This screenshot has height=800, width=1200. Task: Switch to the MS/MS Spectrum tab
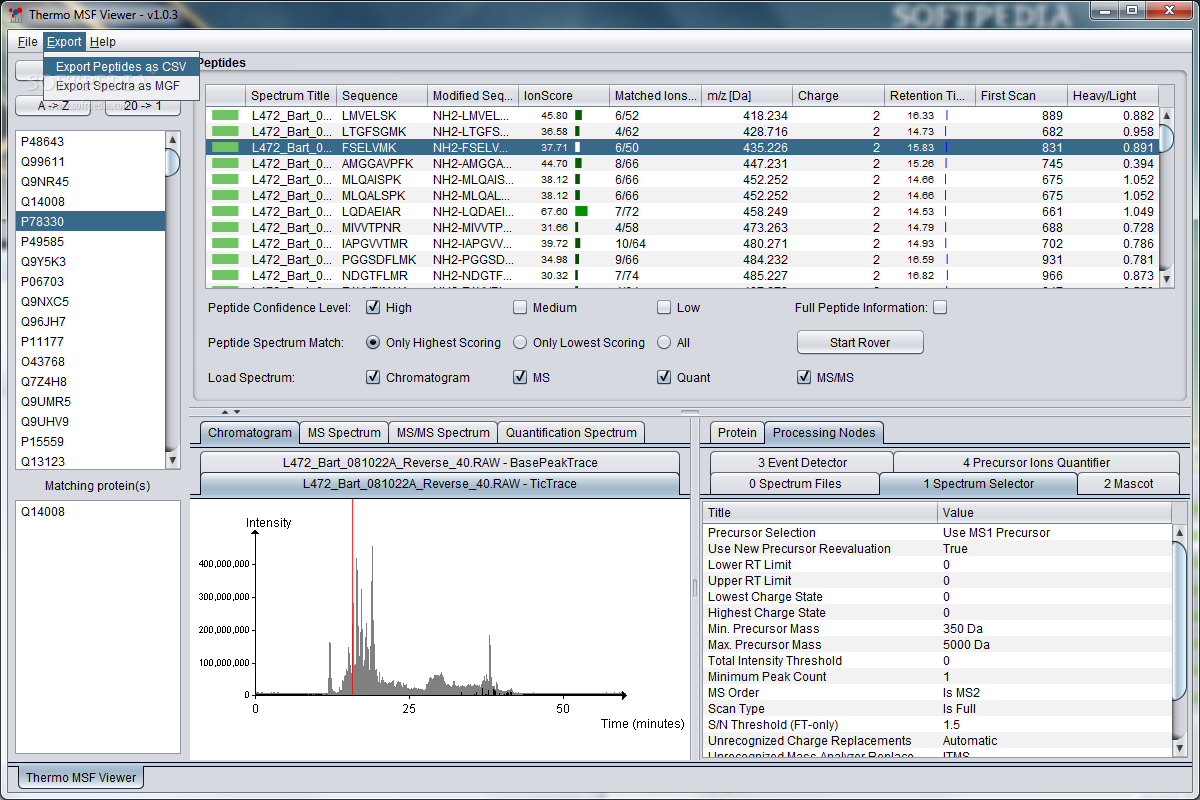(x=443, y=433)
